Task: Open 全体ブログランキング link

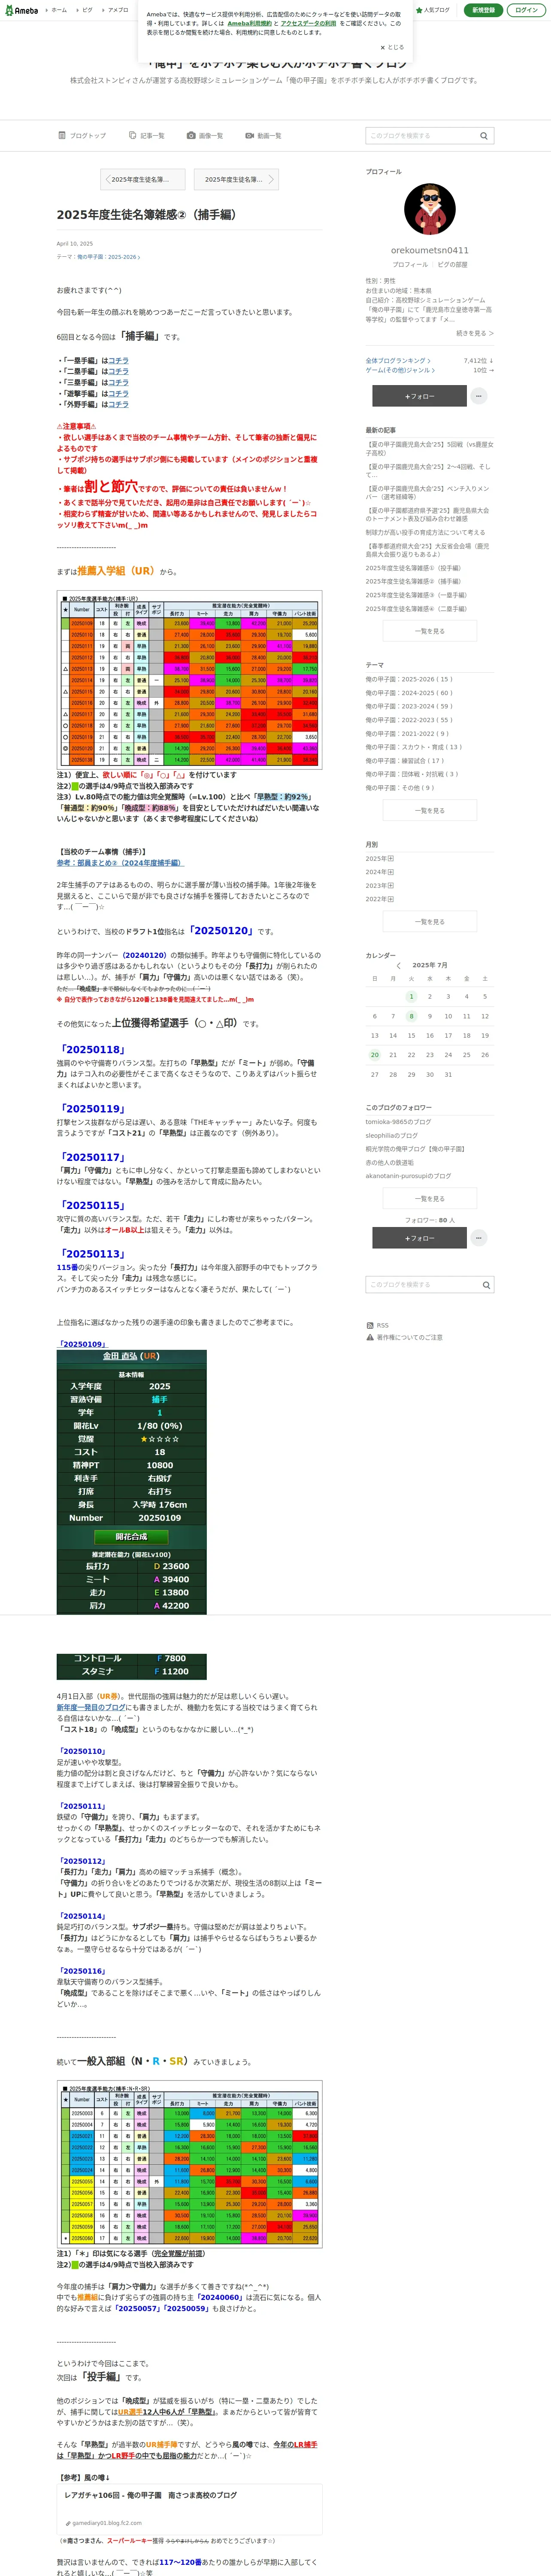Action: pos(398,360)
